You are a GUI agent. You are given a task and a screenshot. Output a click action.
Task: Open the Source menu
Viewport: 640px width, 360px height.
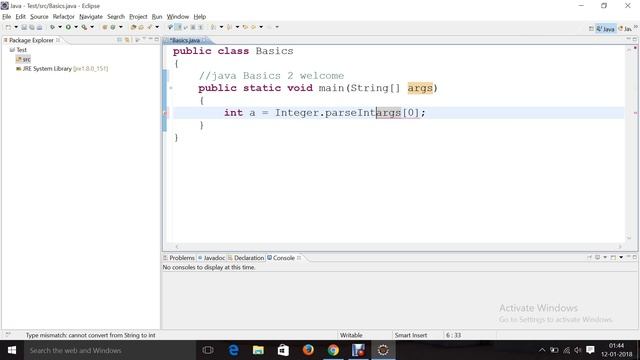39,17
